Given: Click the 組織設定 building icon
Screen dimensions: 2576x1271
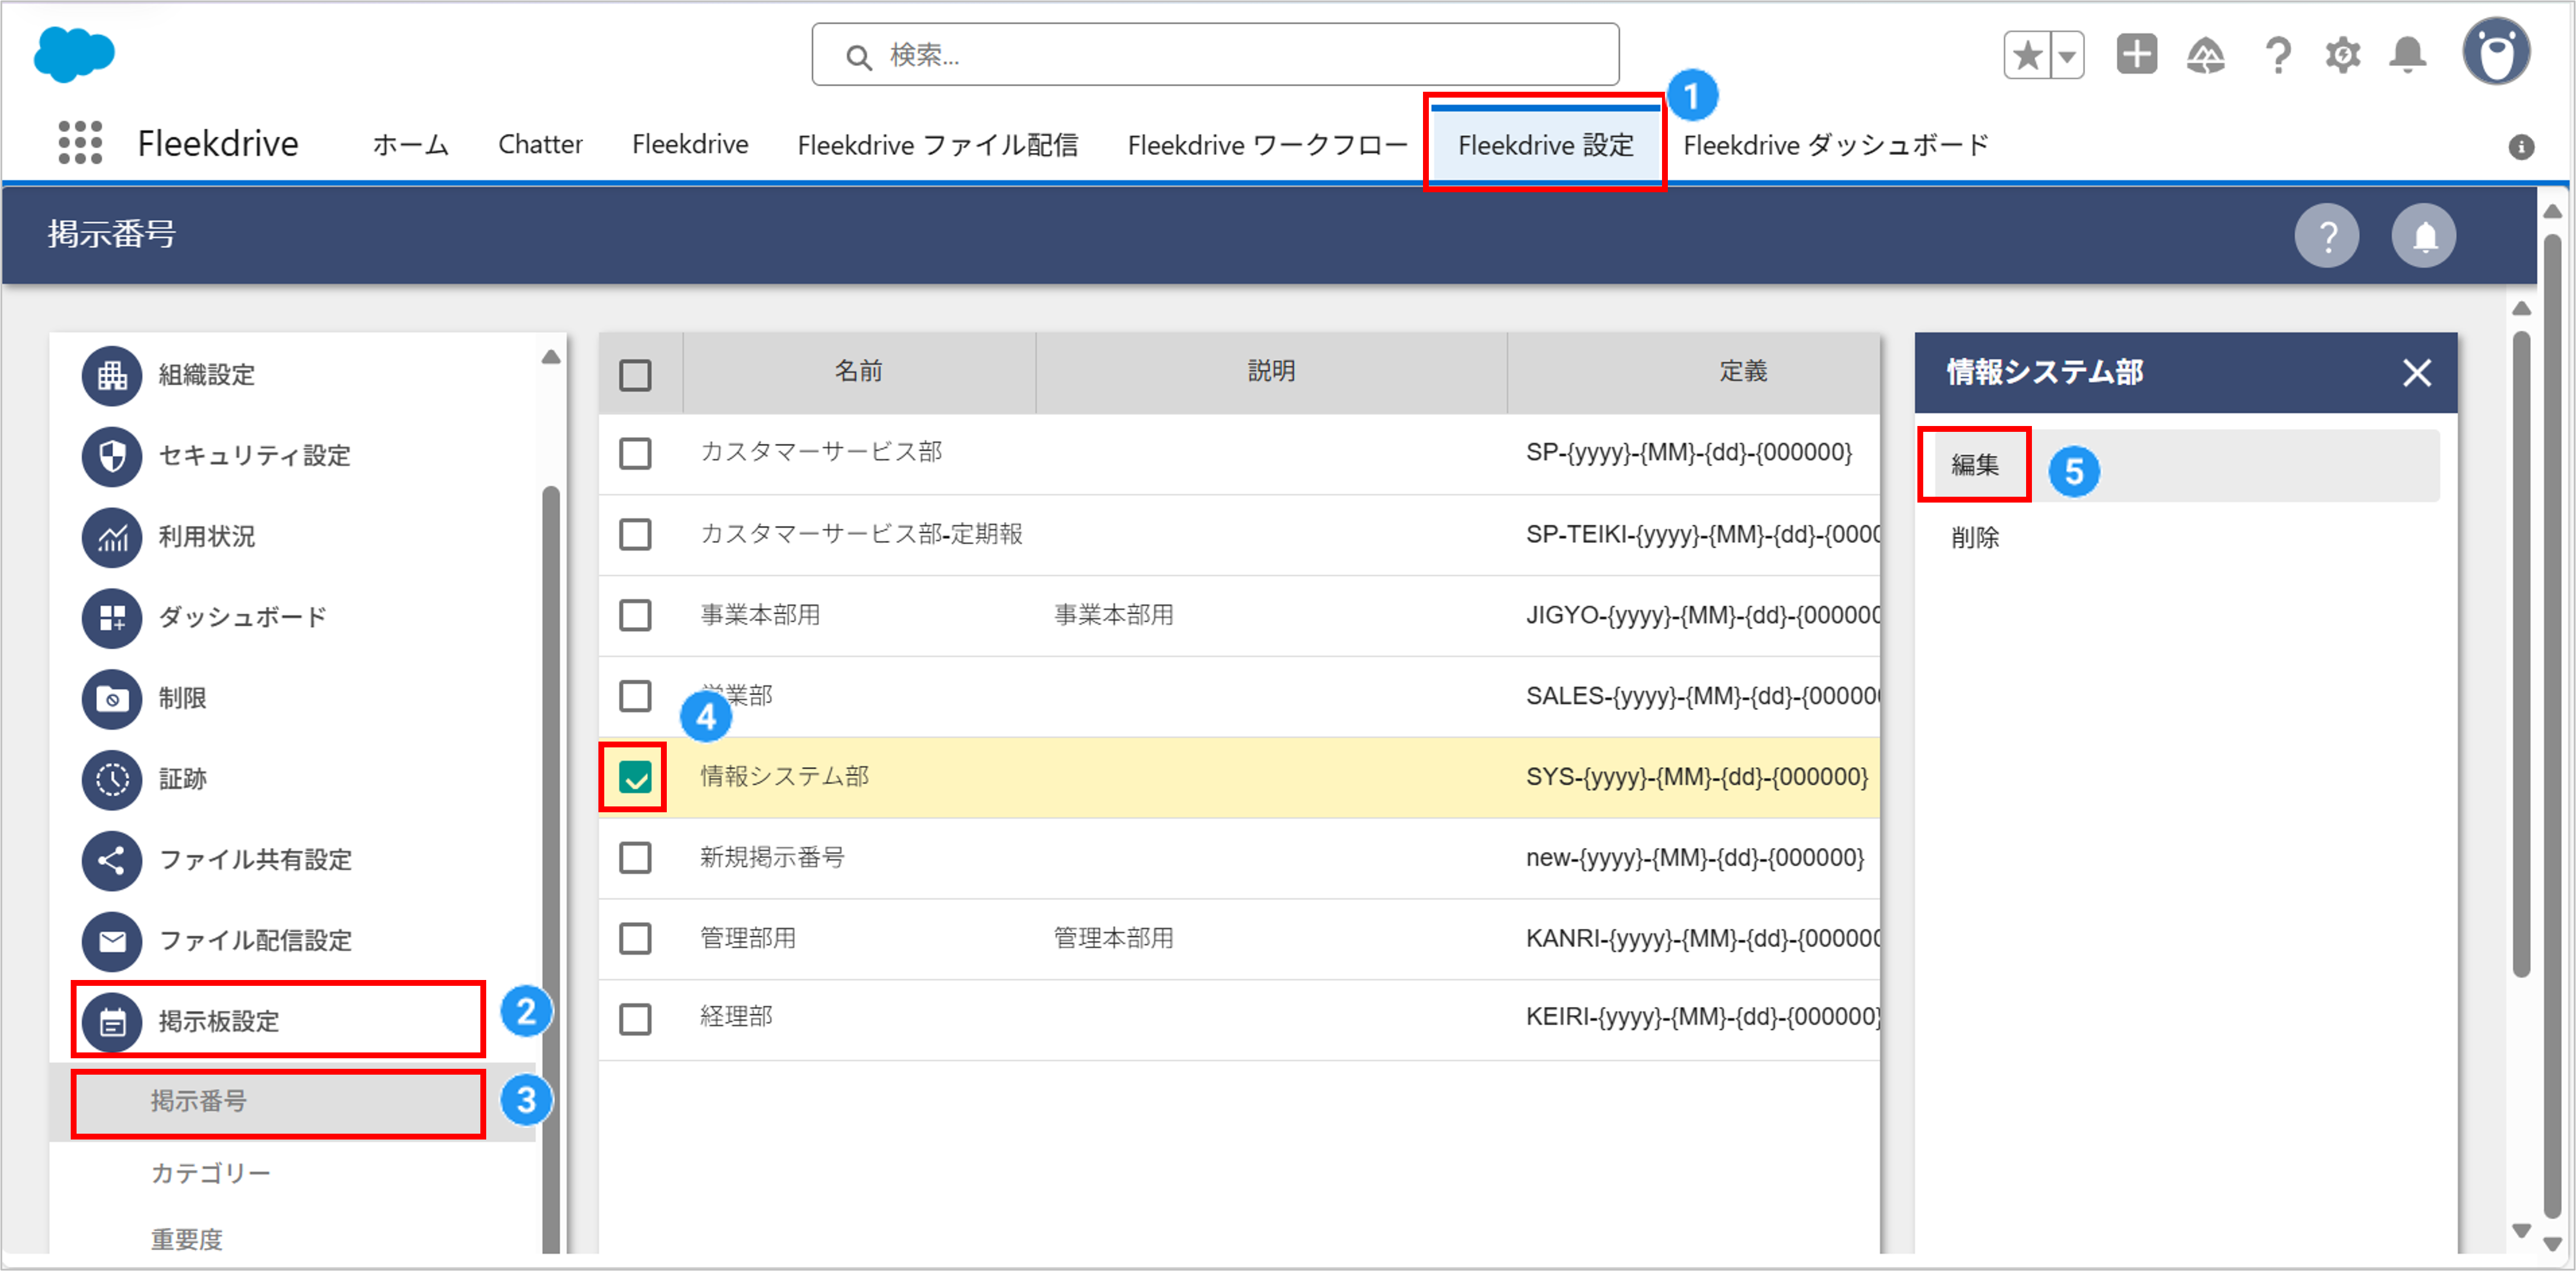Looking at the screenshot, I should coord(112,375).
